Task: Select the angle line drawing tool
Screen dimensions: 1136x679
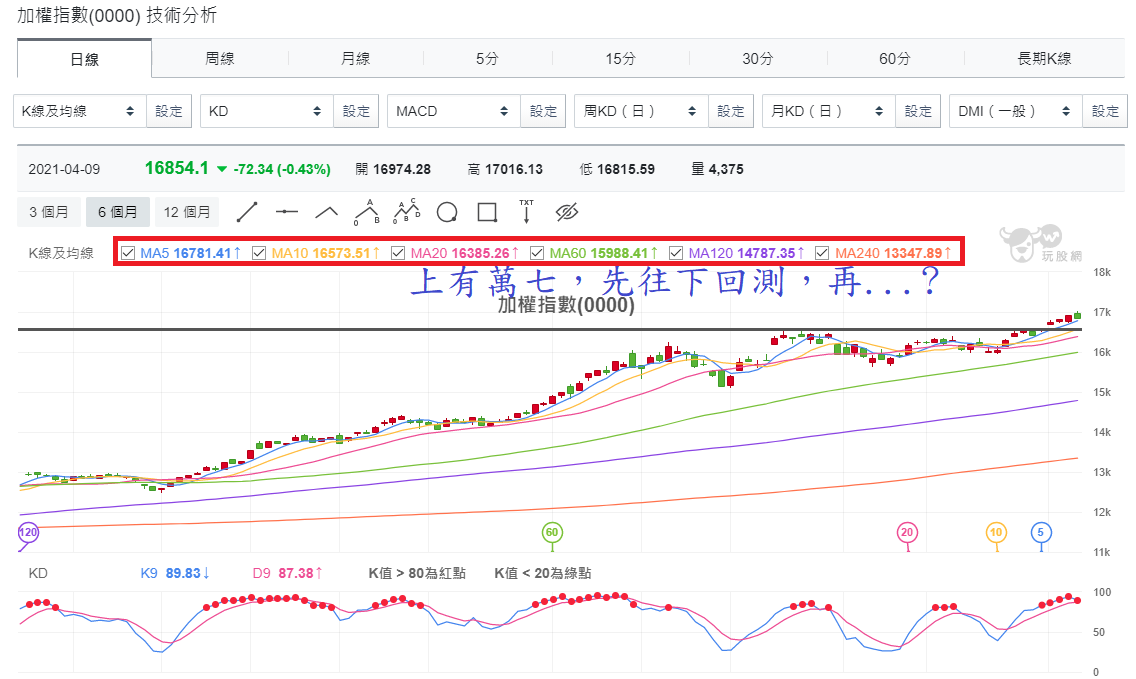Action: [x=327, y=212]
